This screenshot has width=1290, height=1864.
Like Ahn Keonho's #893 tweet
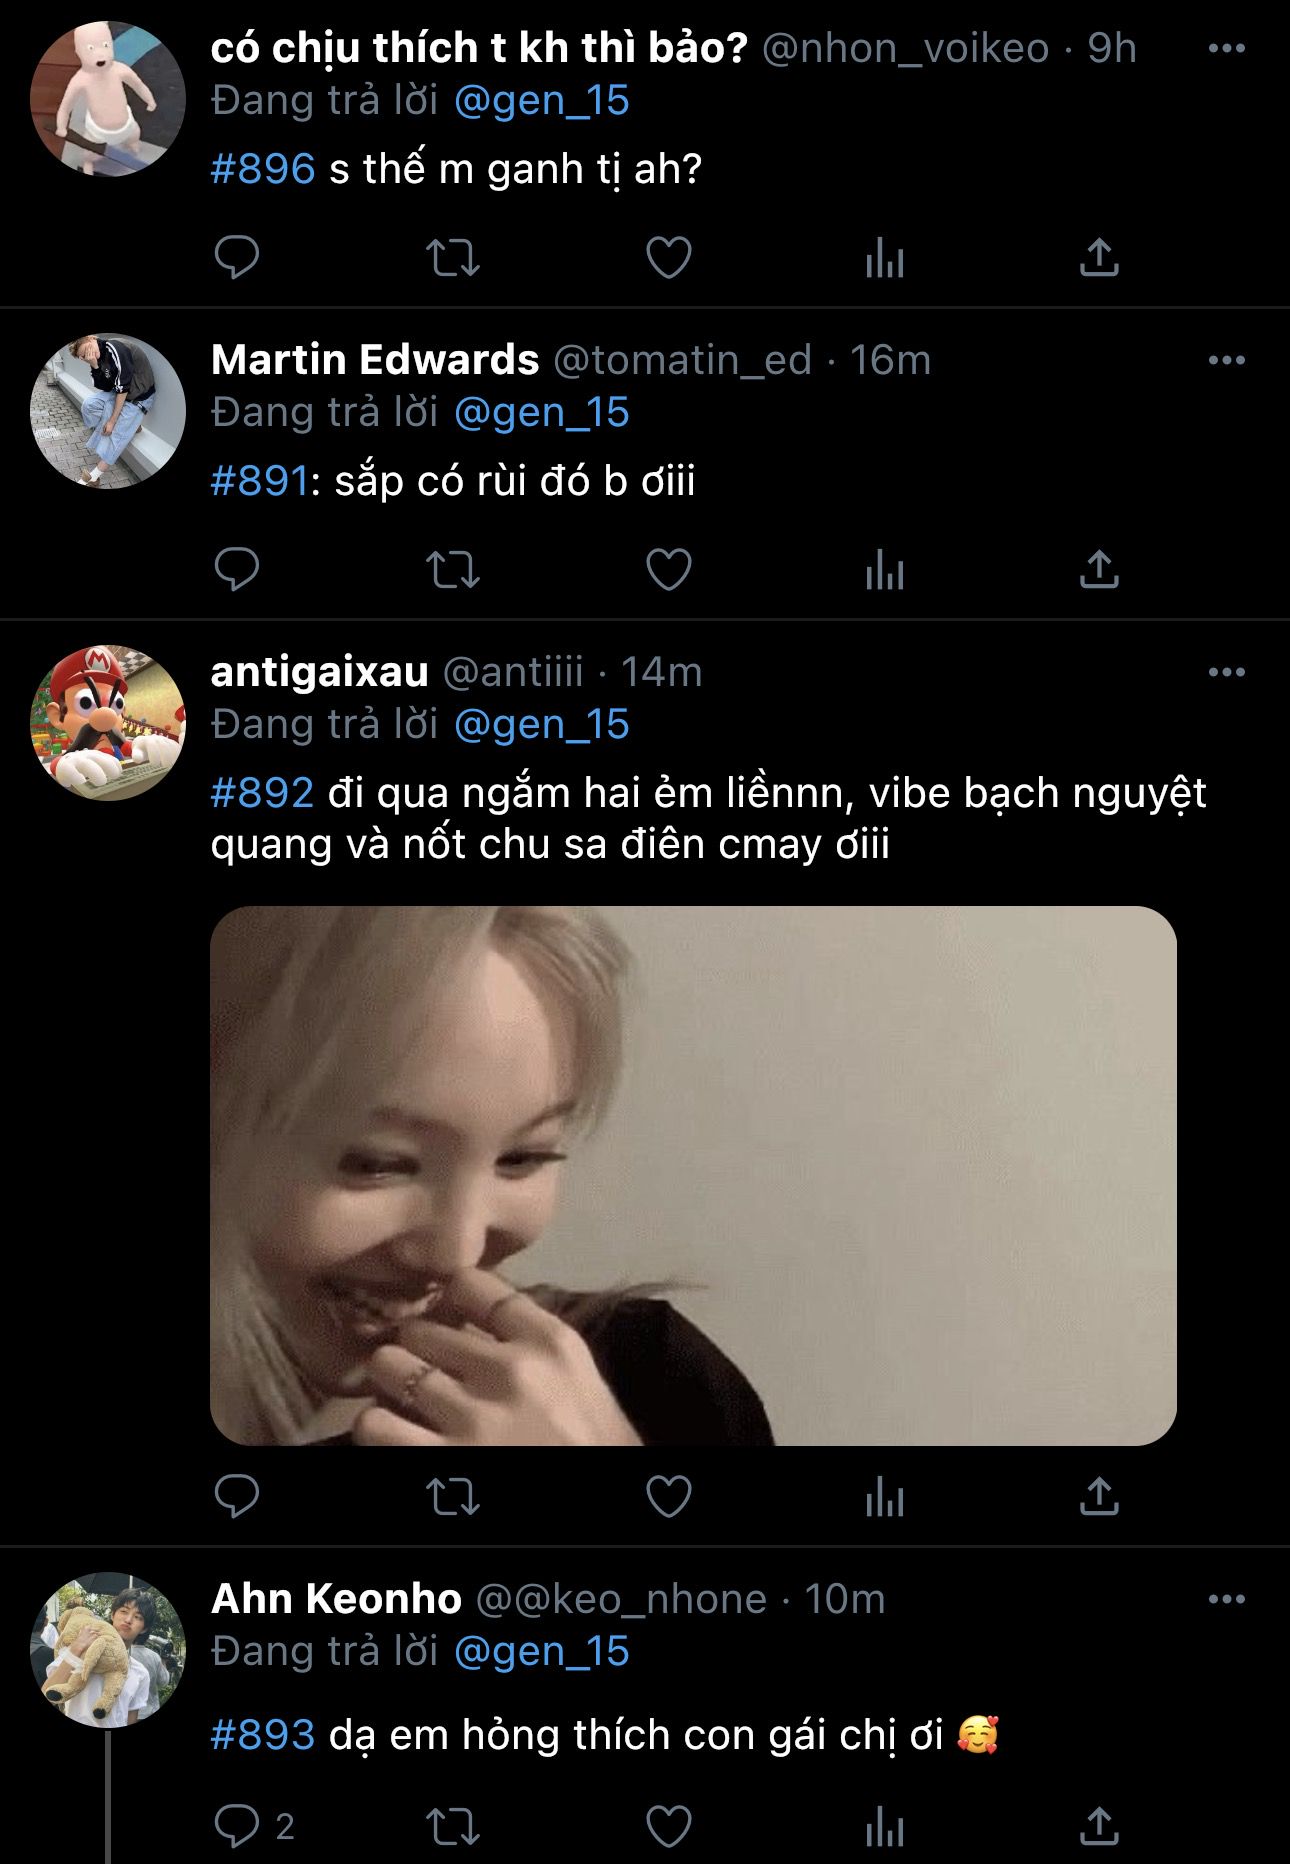click(669, 1827)
